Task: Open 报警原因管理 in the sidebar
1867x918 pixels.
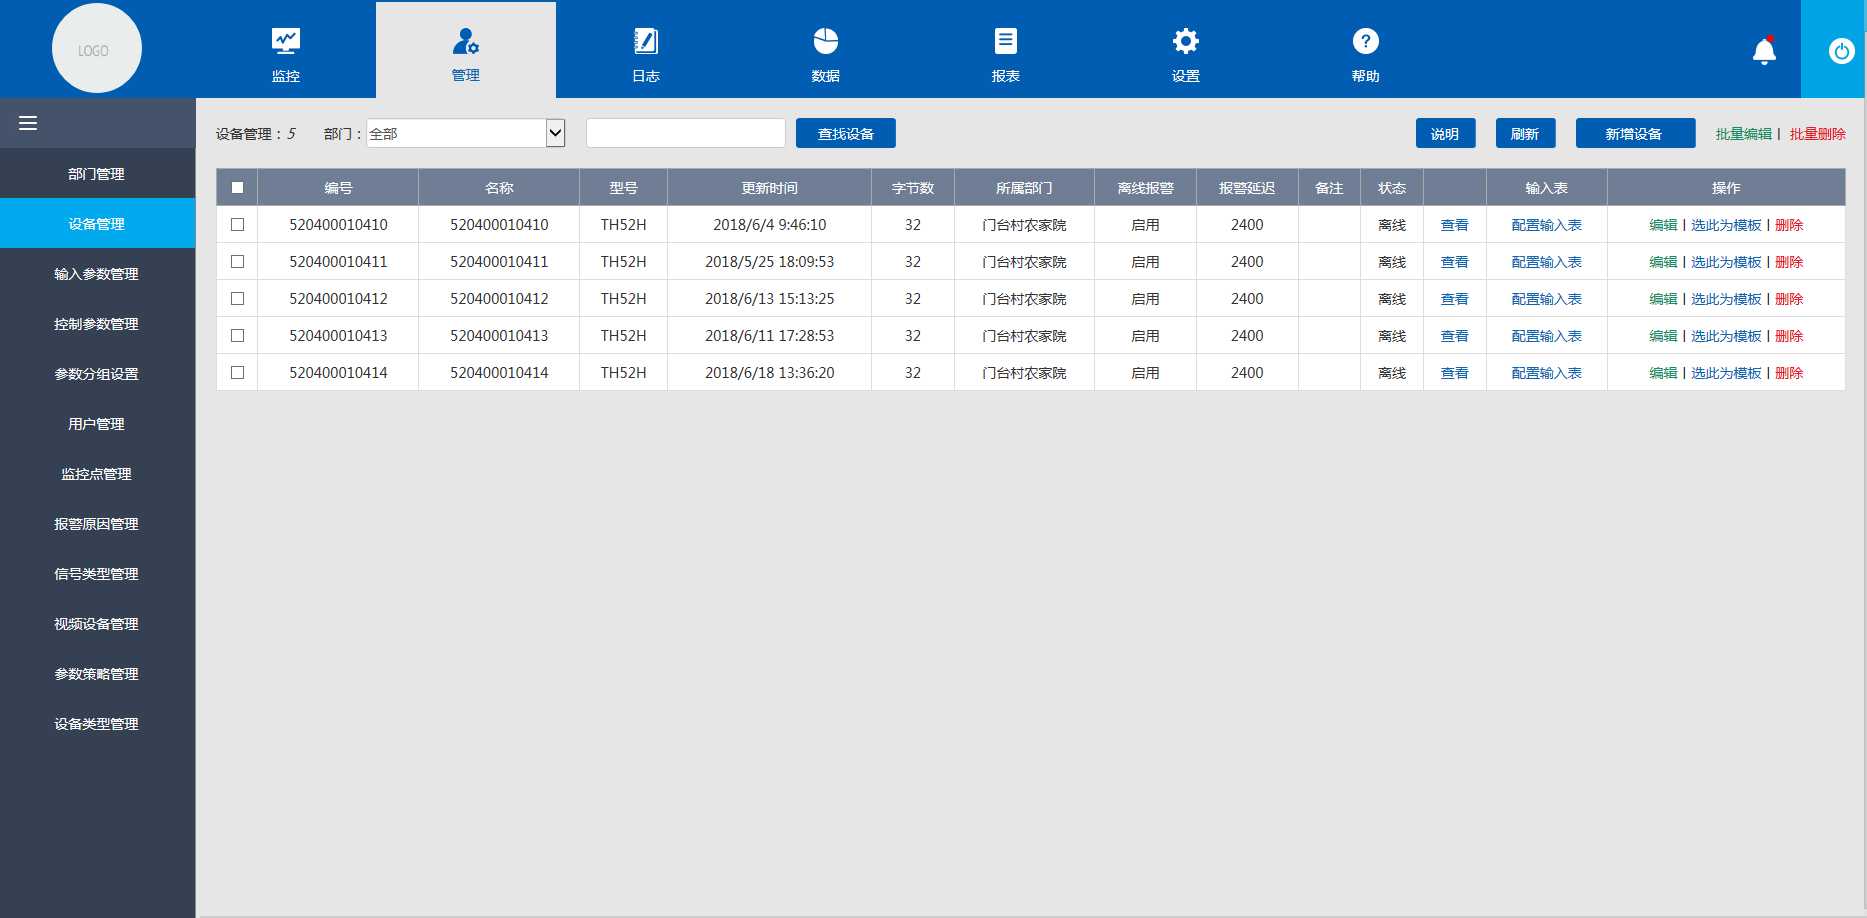Action: point(97,523)
